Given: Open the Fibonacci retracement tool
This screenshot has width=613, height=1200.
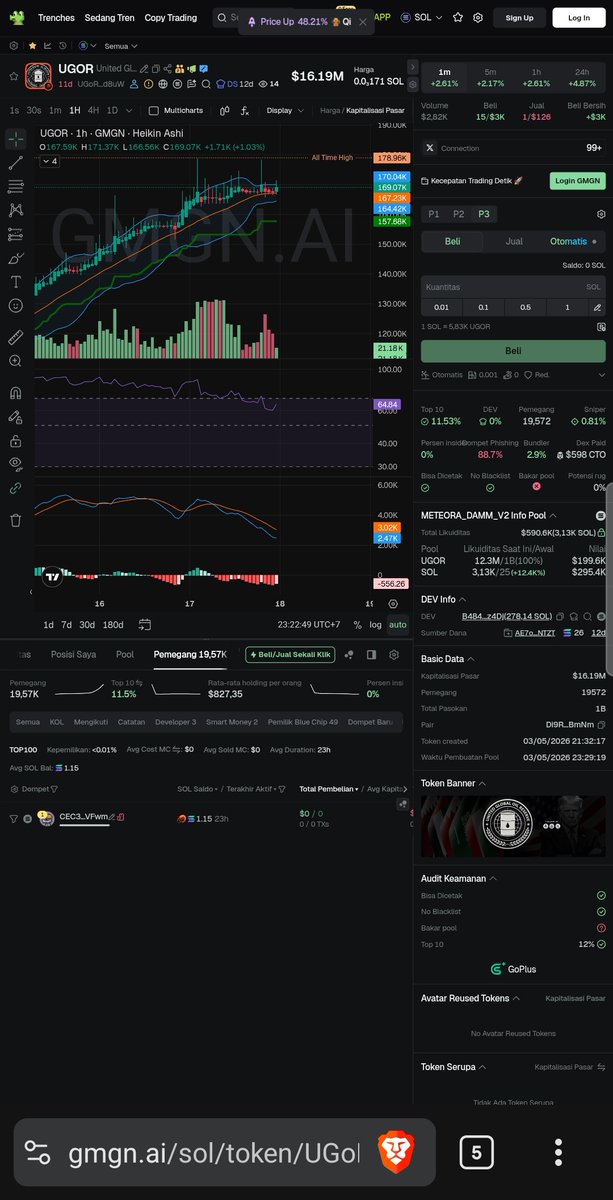Looking at the screenshot, I should point(15,186).
